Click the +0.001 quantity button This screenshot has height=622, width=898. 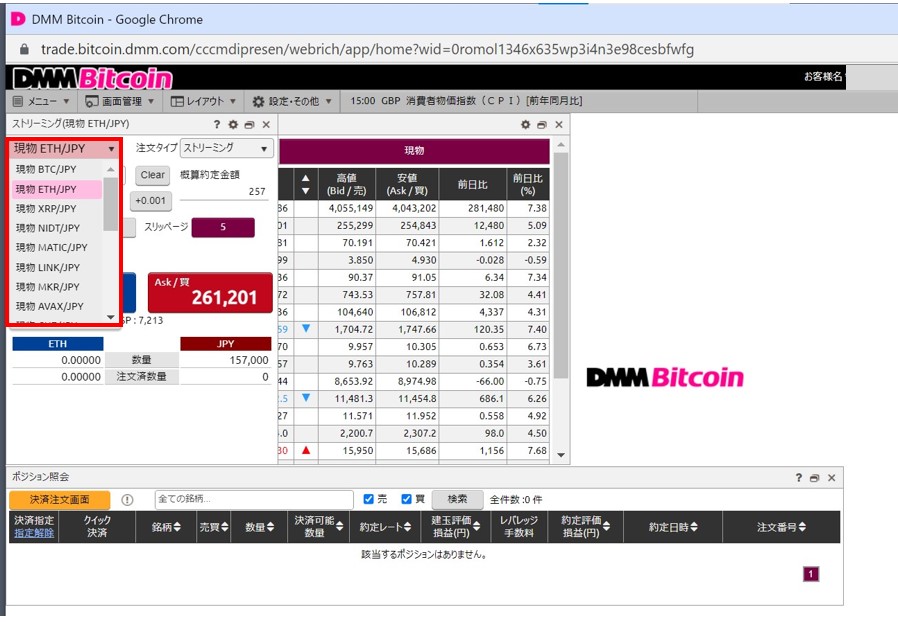(x=151, y=201)
